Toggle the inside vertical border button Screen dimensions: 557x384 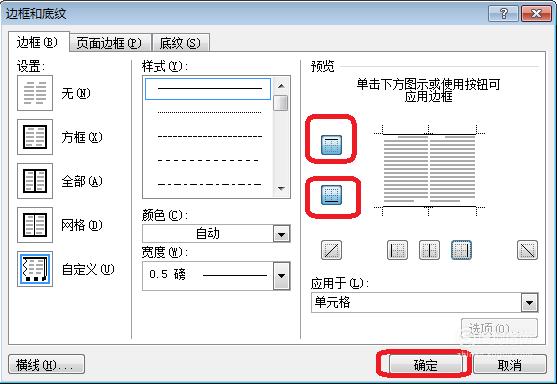tap(429, 250)
